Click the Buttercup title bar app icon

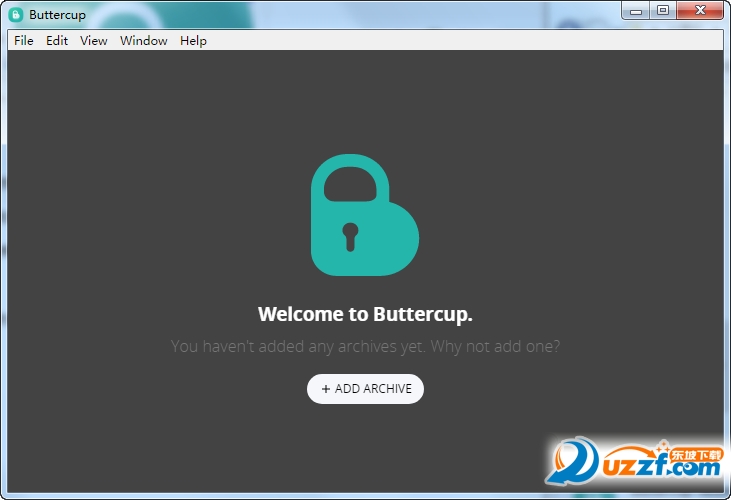16,15
